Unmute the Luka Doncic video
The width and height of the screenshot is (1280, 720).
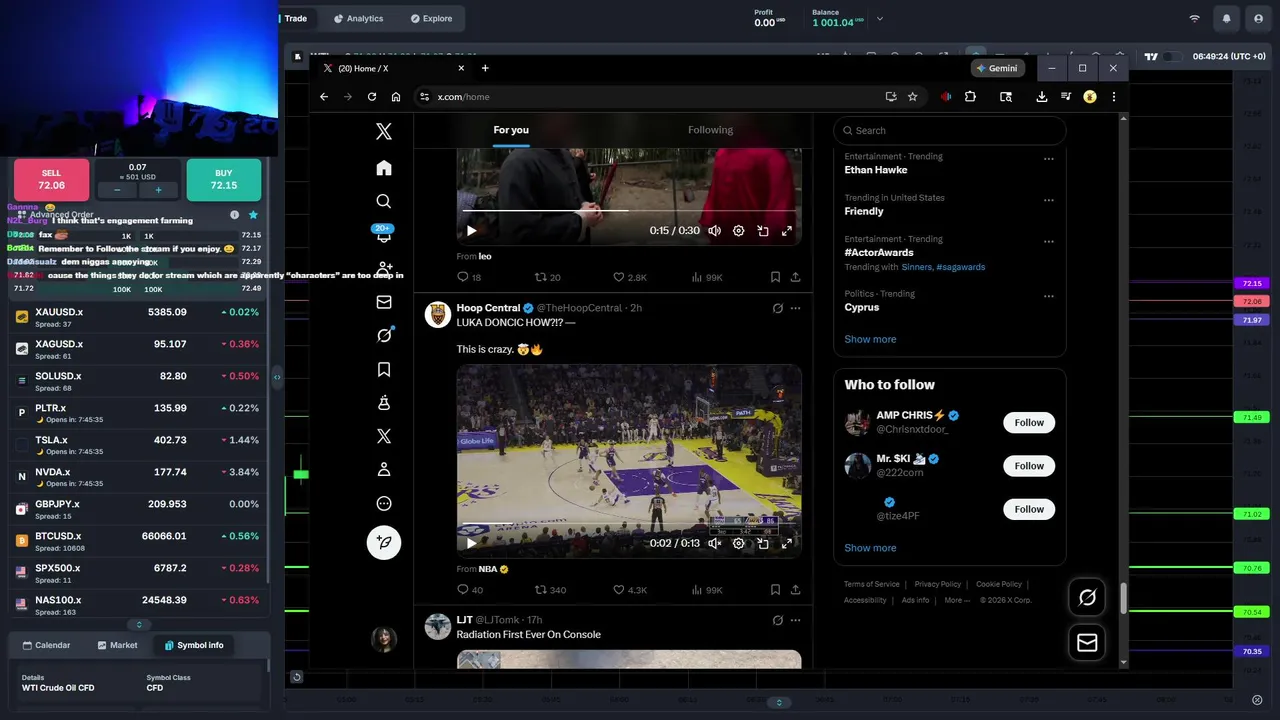pyautogui.click(x=714, y=543)
